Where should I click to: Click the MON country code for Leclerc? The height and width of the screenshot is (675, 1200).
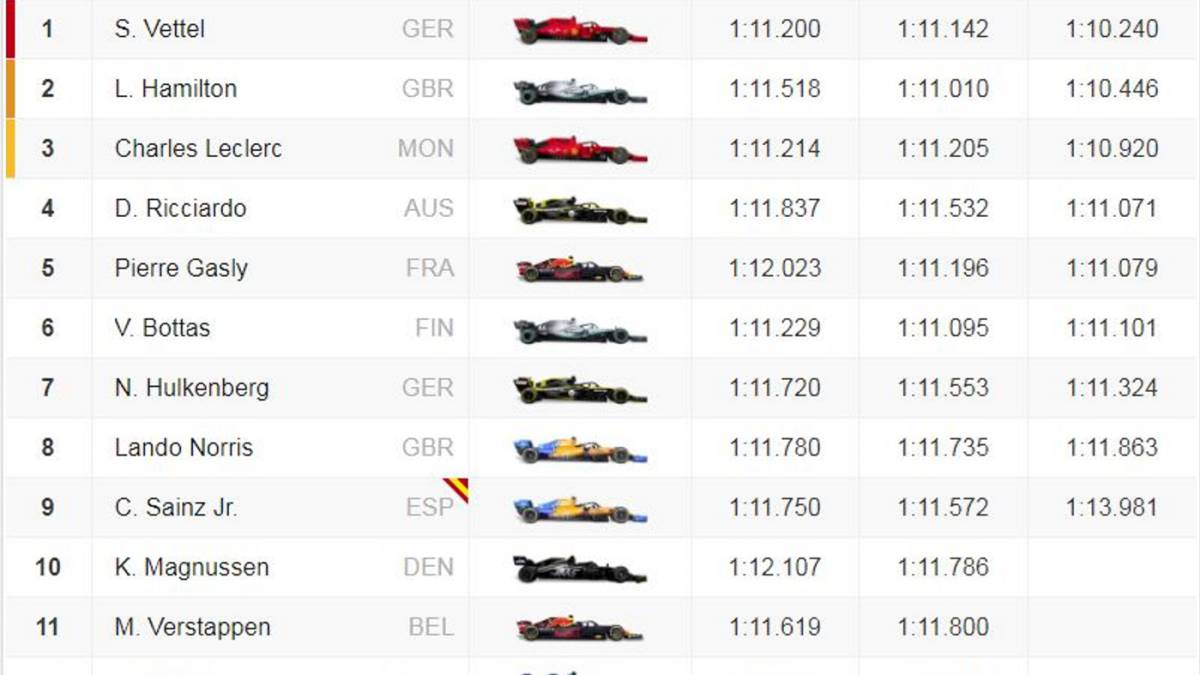pos(426,149)
